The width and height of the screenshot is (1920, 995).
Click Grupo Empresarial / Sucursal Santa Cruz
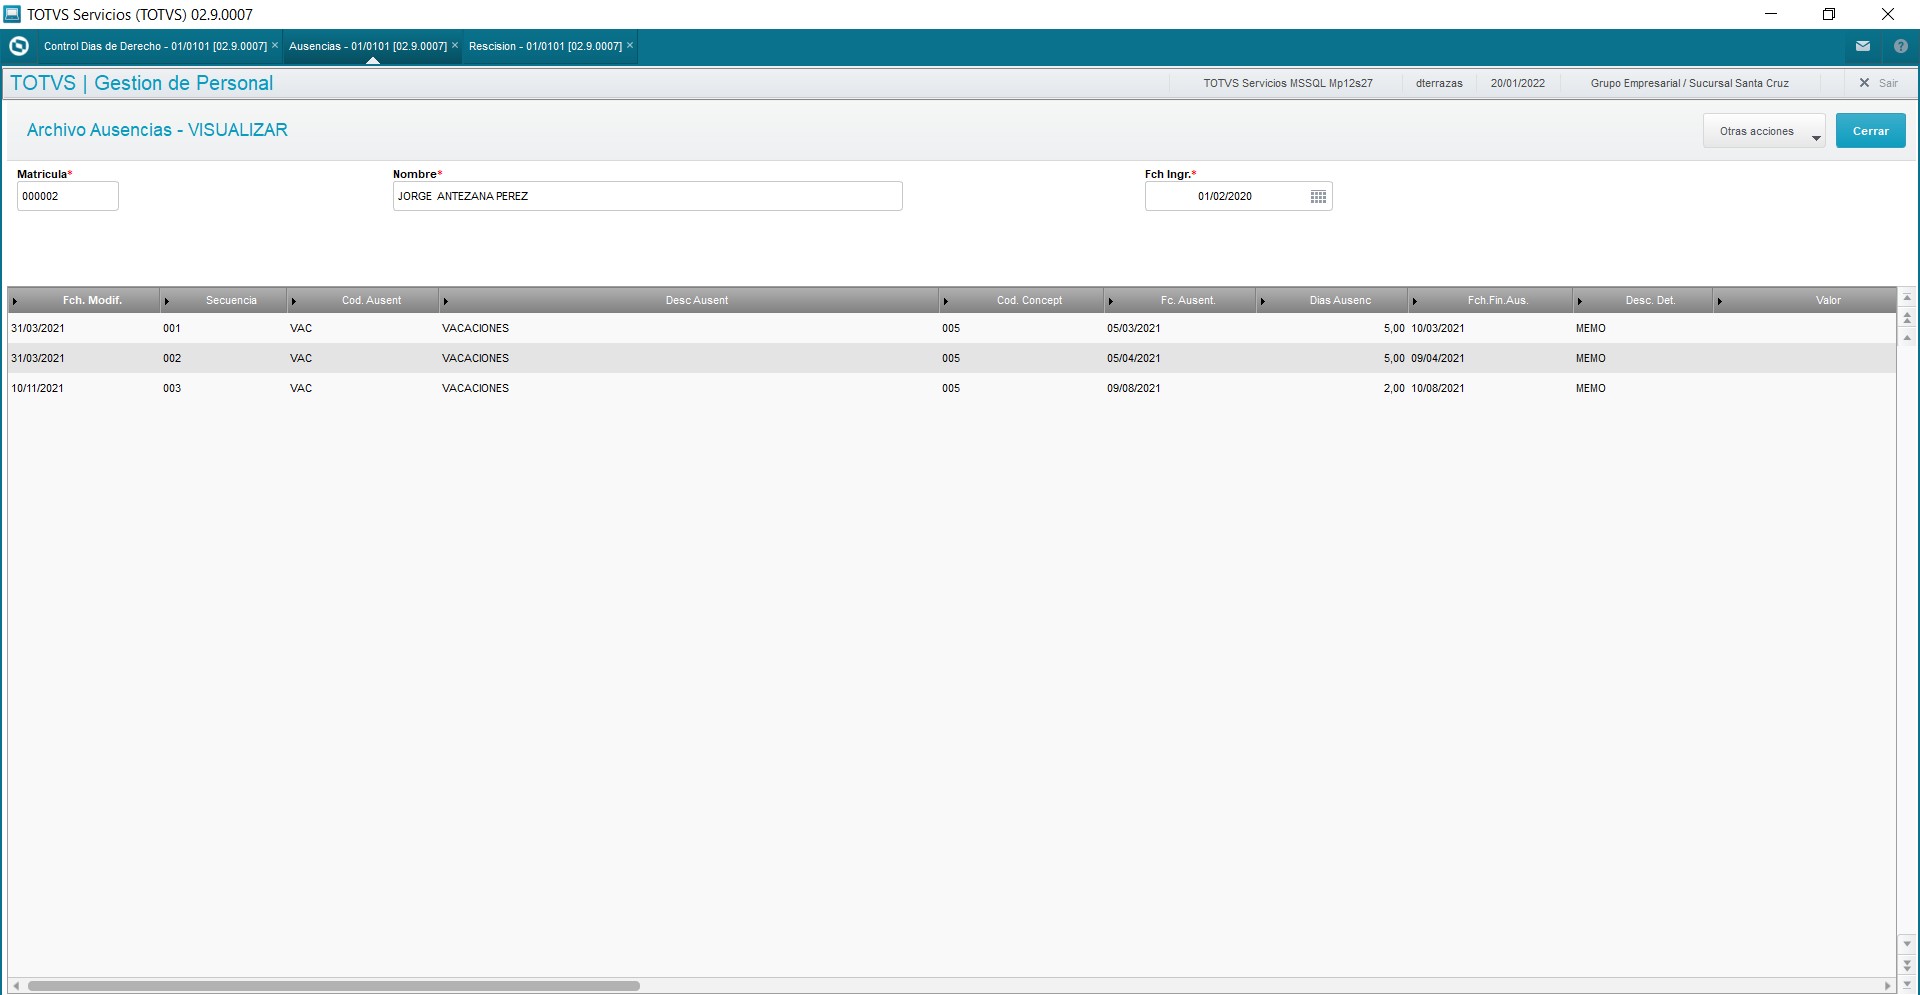pos(1689,83)
